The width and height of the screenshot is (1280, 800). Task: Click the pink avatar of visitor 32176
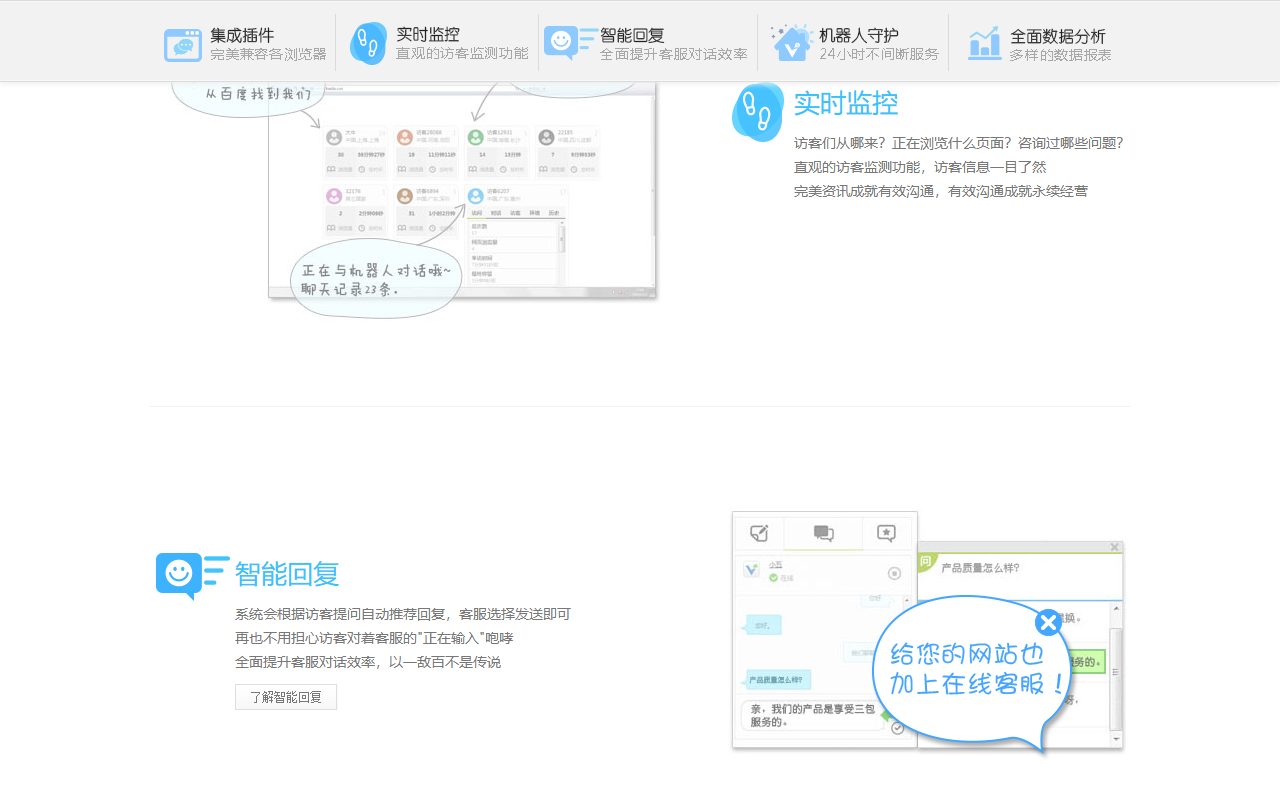point(334,196)
